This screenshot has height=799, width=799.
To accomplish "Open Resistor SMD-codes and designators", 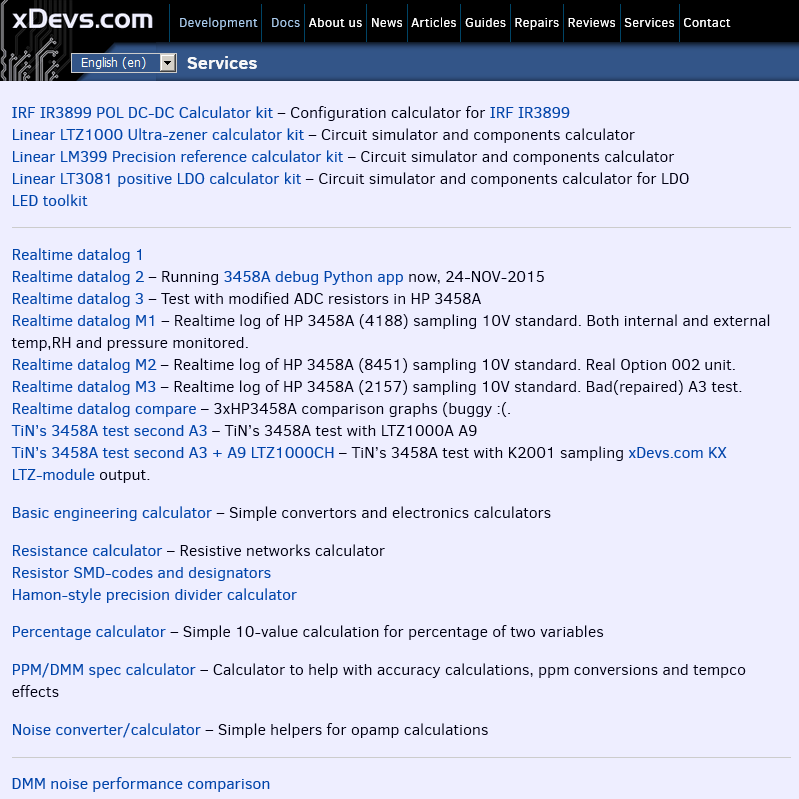I will point(141,573).
